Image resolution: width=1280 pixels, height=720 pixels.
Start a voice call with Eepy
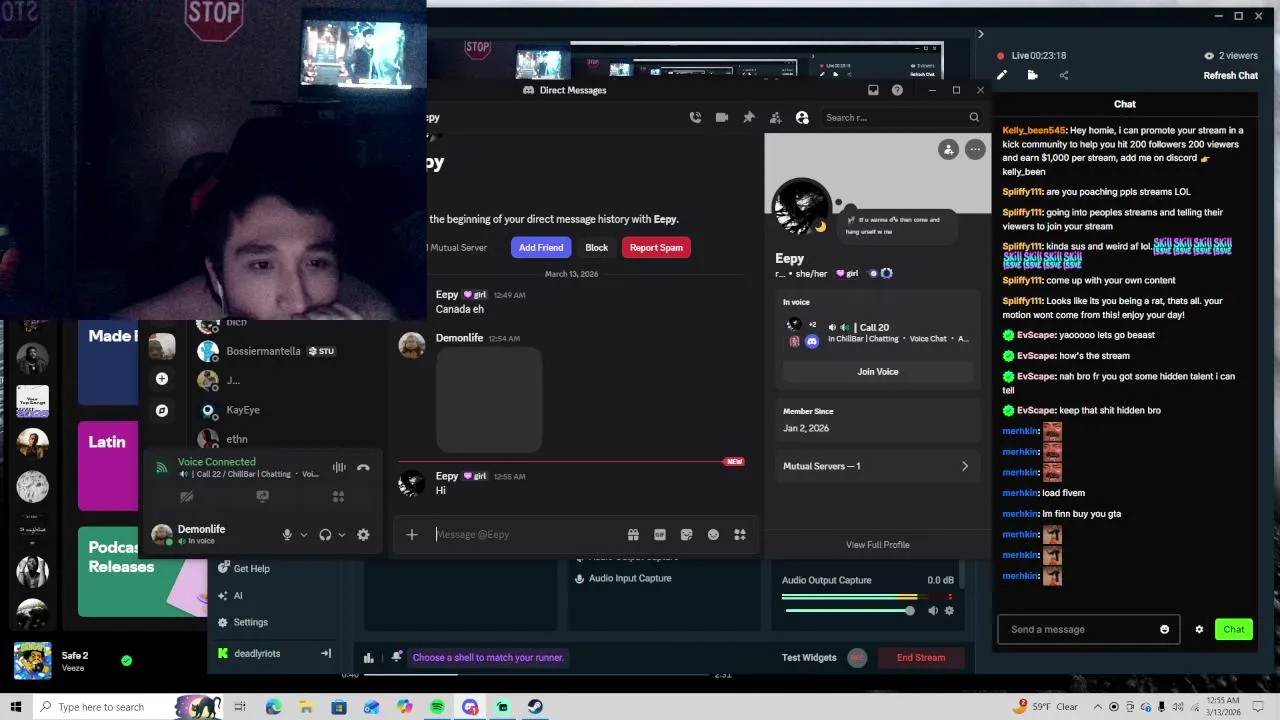(x=695, y=117)
